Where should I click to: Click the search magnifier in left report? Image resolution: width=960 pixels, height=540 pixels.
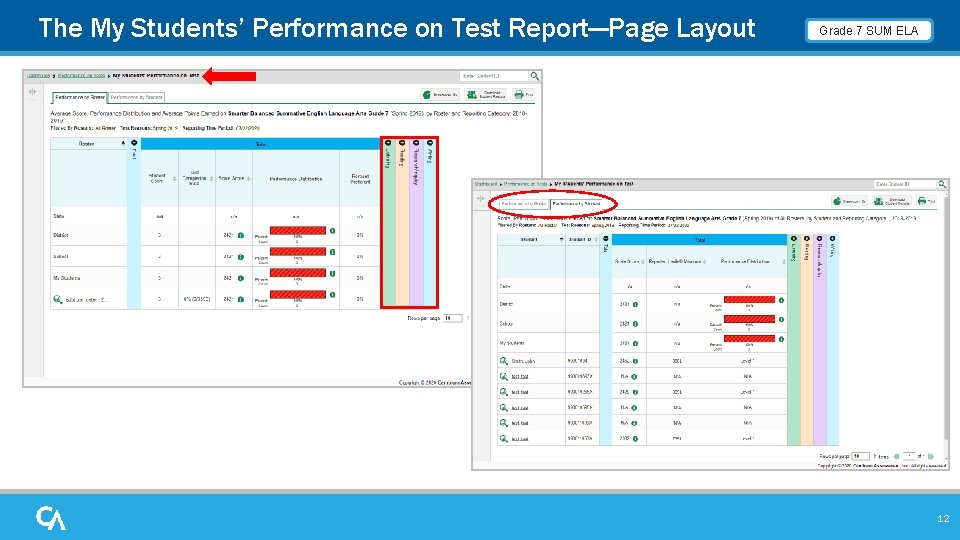(x=534, y=76)
